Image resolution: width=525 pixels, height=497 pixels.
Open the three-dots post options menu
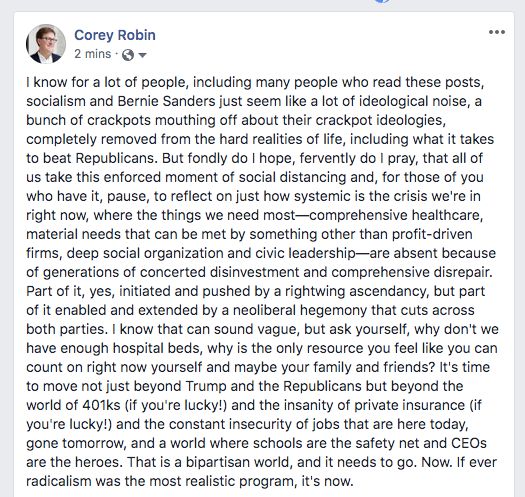click(497, 32)
